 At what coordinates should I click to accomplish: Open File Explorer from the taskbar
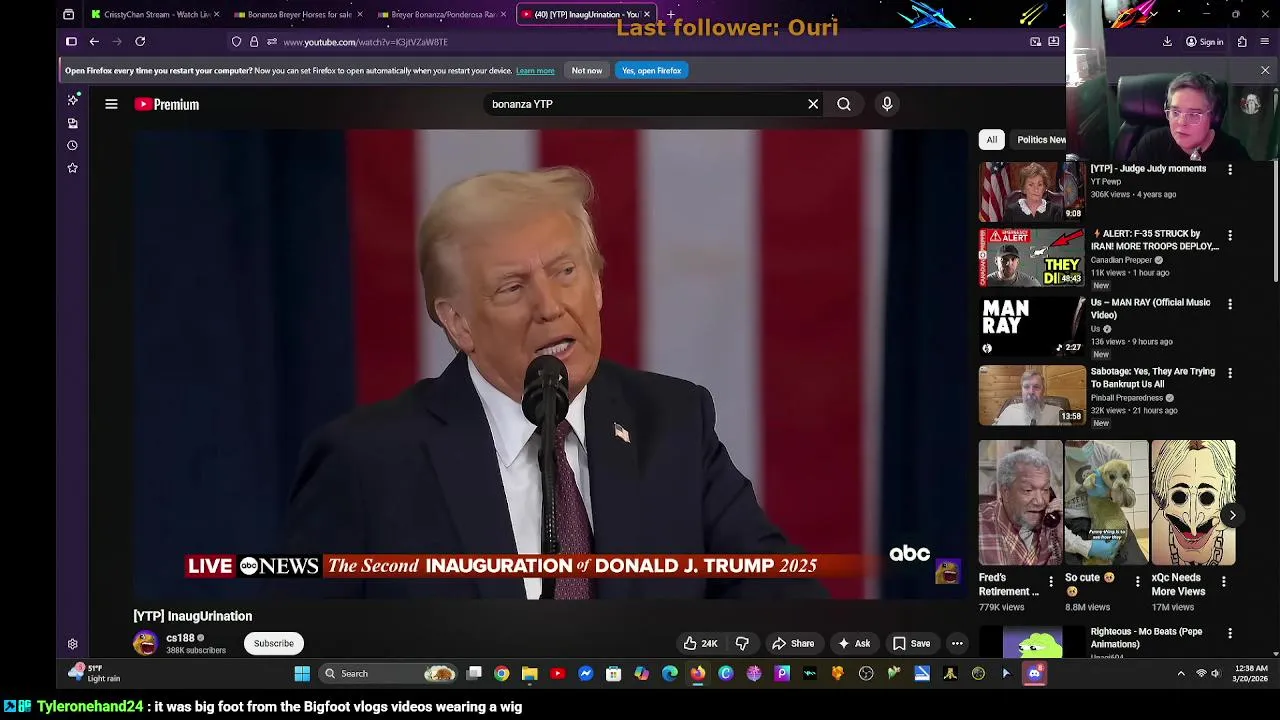point(529,673)
